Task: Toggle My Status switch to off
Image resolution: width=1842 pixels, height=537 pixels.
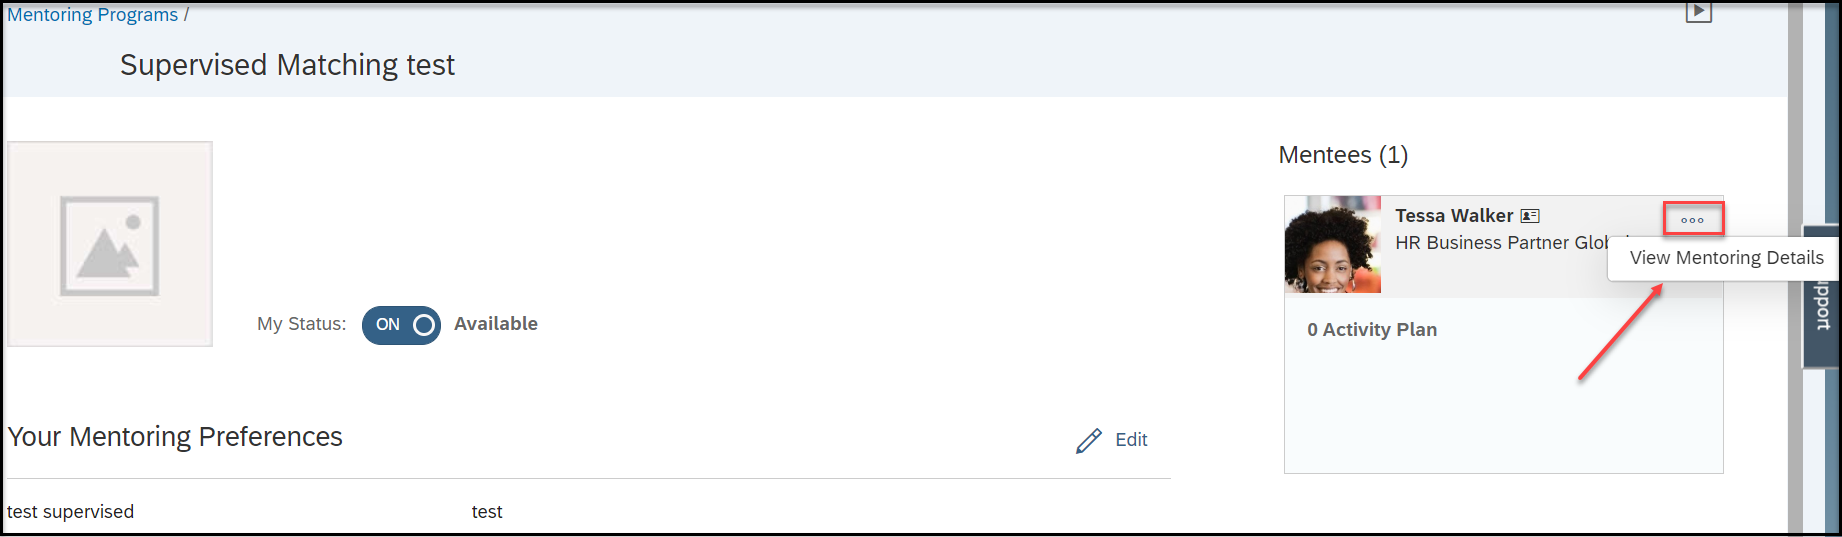Action: (401, 325)
